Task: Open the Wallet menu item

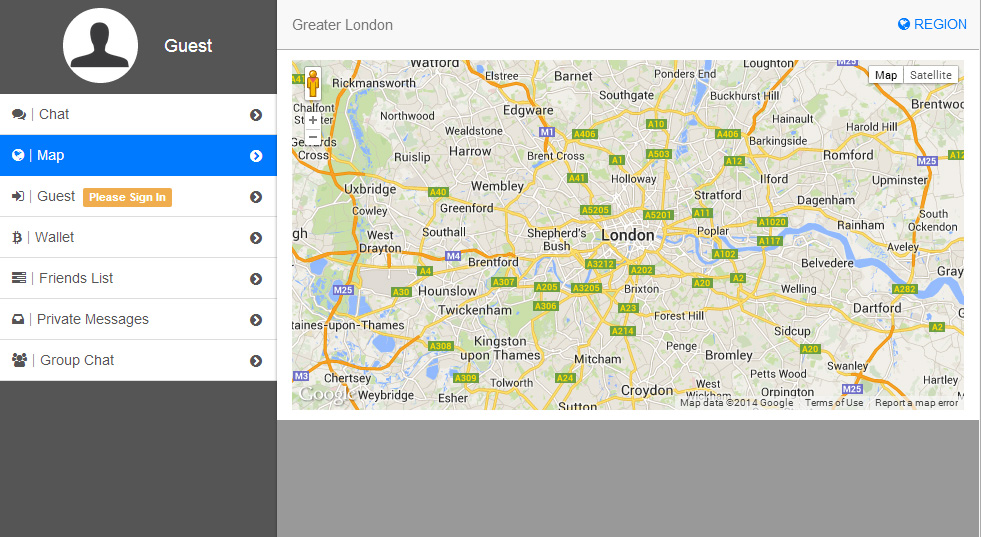Action: click(138, 237)
